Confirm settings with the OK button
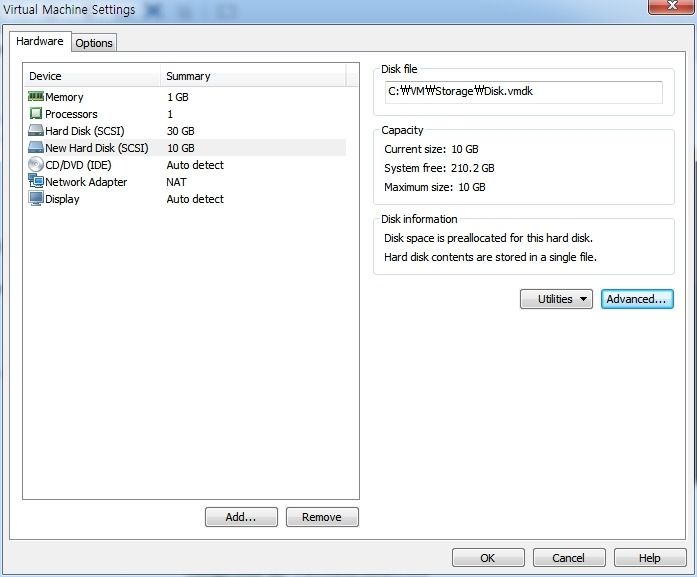Screen dimensions: 697x577 pyautogui.click(x=488, y=558)
